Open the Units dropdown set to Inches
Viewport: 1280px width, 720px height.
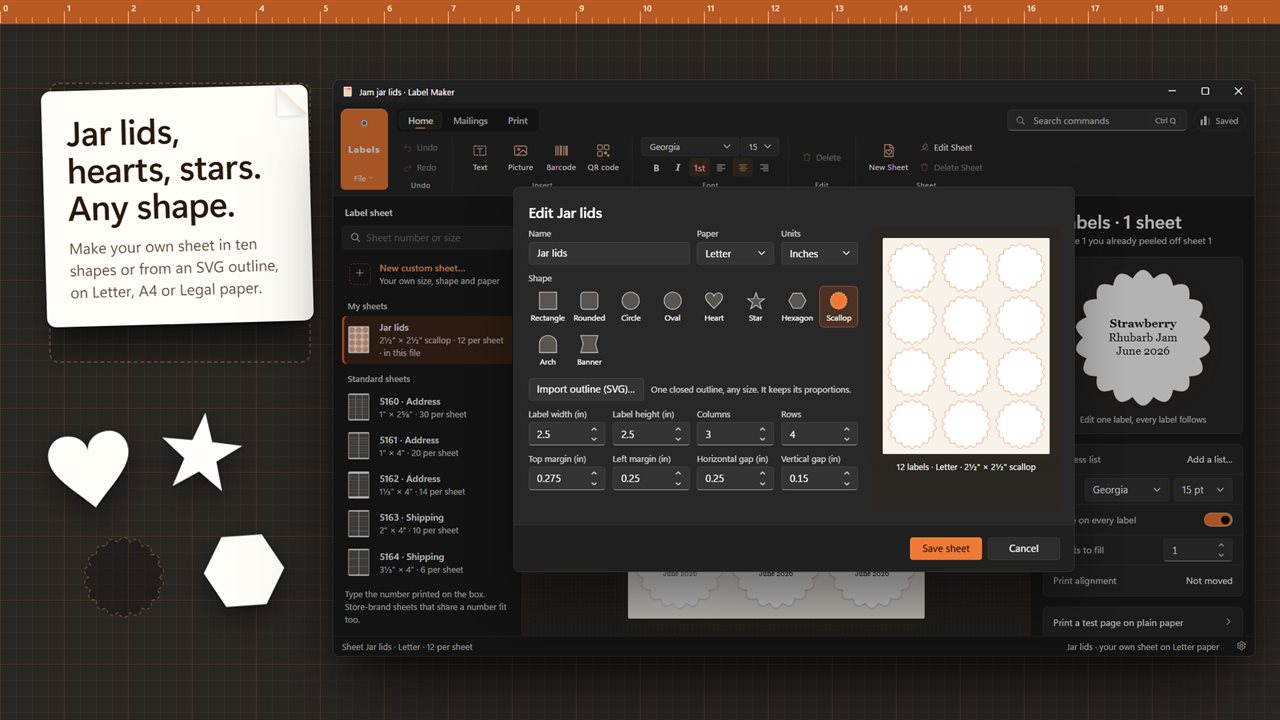(819, 254)
